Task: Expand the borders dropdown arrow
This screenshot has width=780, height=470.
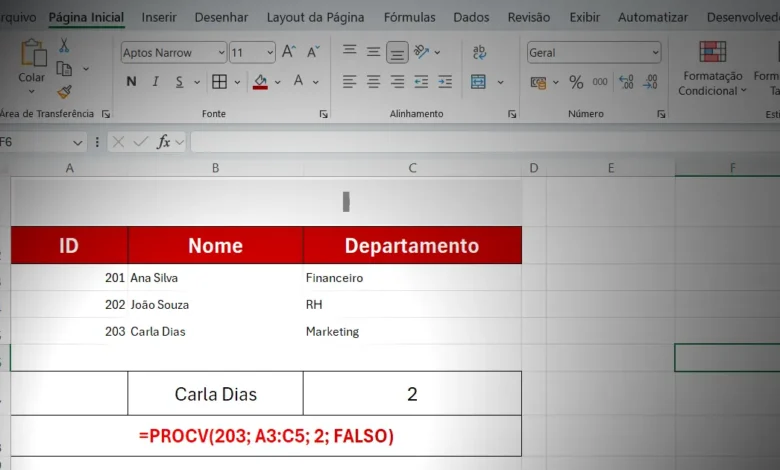Action: [x=237, y=82]
